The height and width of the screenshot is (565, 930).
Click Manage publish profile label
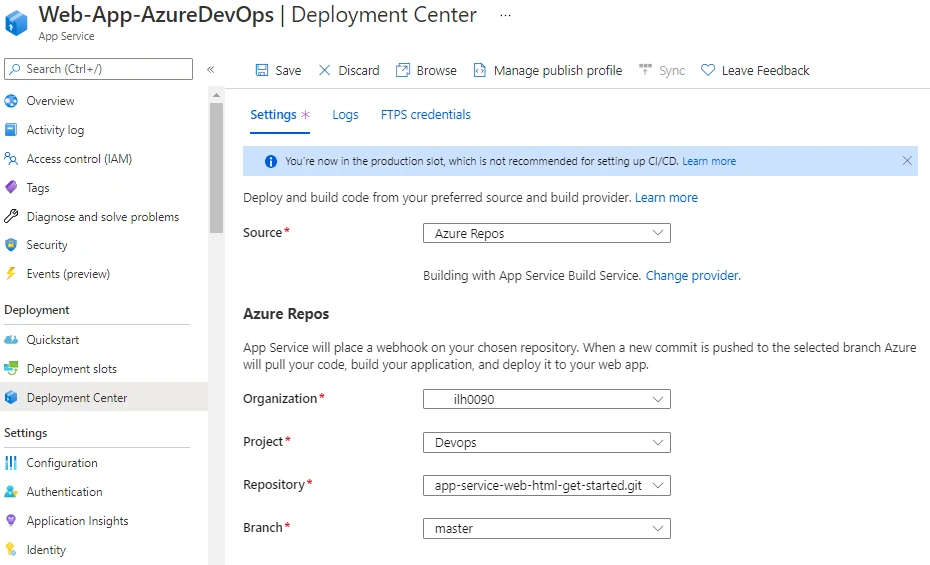tap(558, 71)
